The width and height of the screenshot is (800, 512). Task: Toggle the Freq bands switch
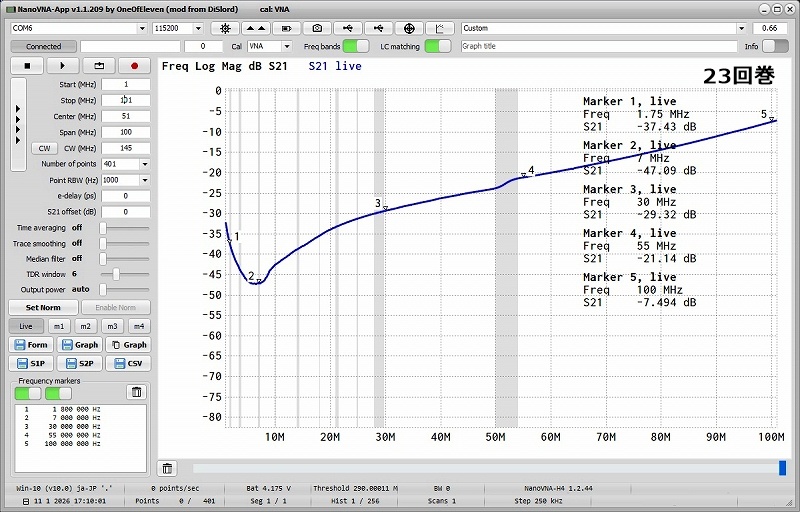pyautogui.click(x=355, y=46)
